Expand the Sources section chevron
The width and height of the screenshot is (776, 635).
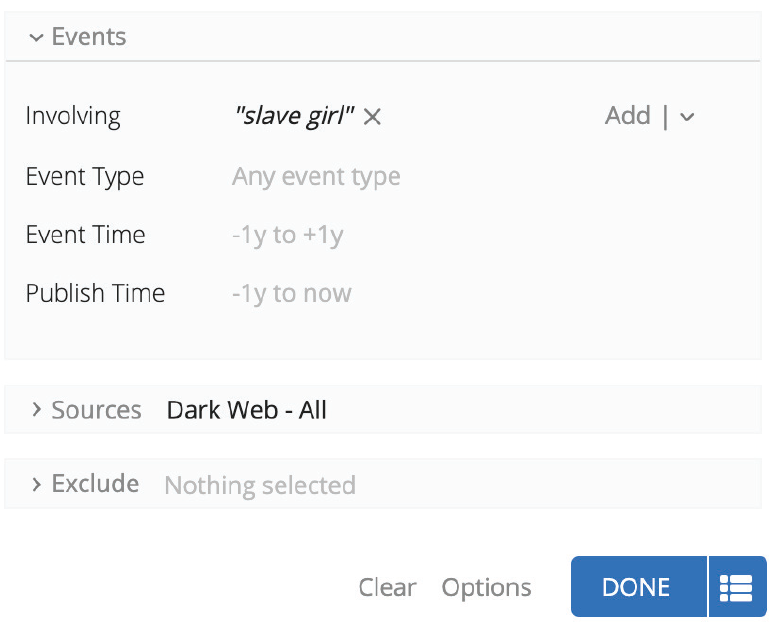click(36, 409)
